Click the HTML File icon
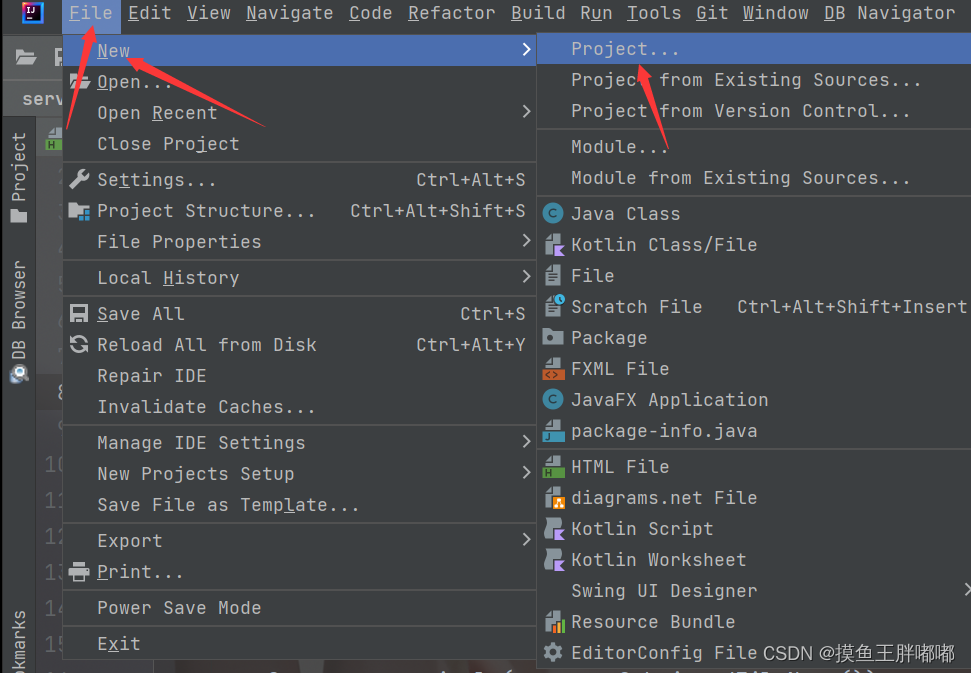The image size is (971, 673). pyautogui.click(x=554, y=467)
